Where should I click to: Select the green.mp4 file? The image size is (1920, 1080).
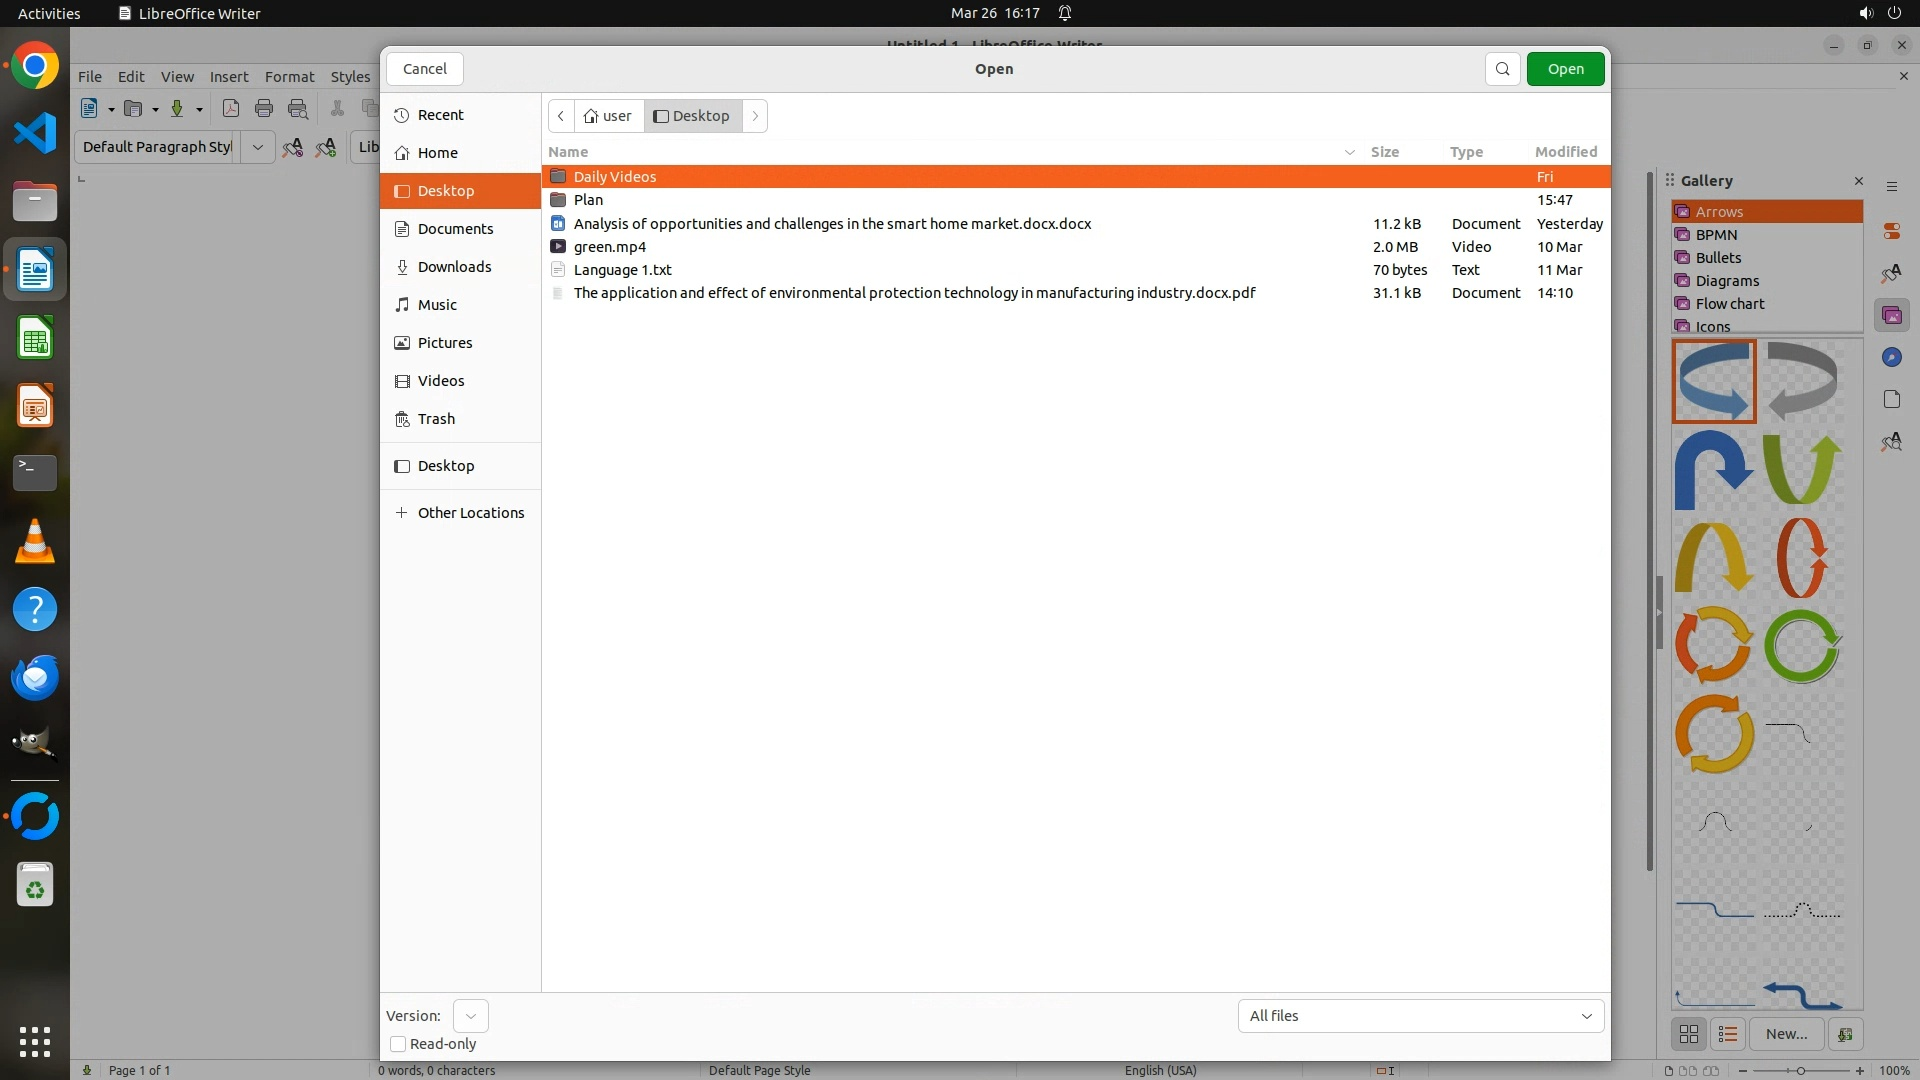pos(609,247)
